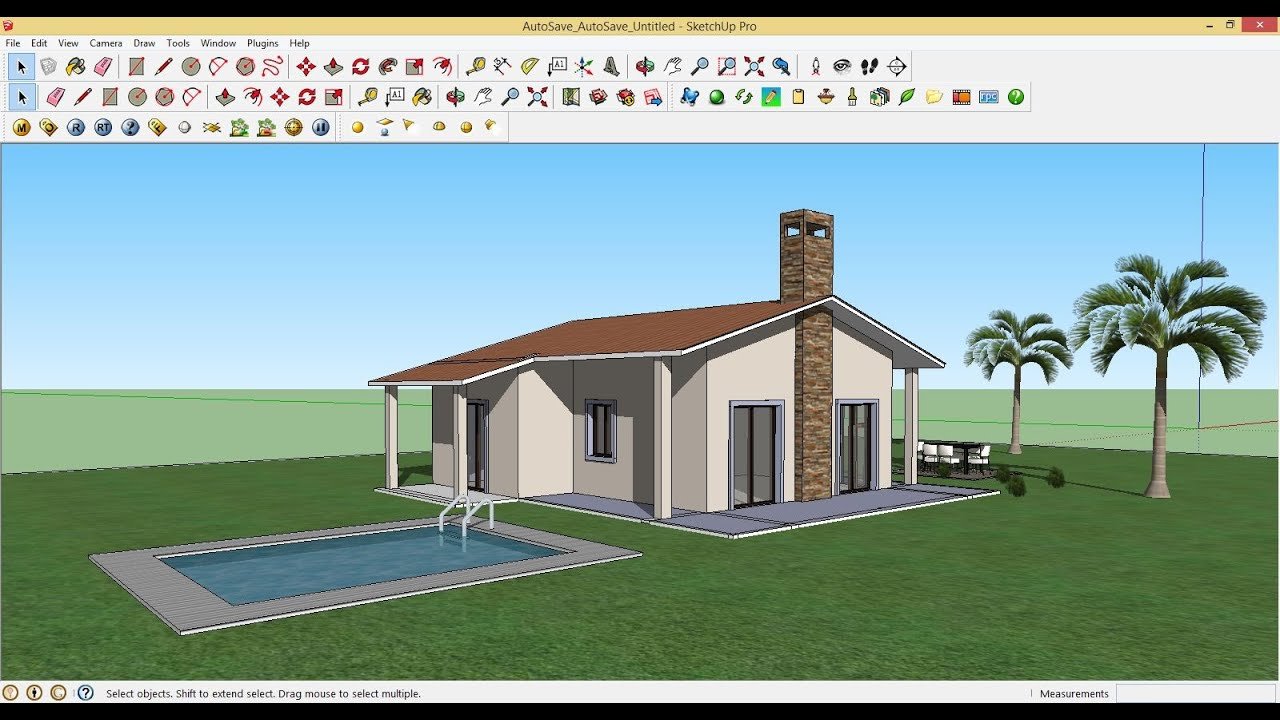Activate the Axes tool
This screenshot has width=1280, height=720.
pyautogui.click(x=584, y=67)
